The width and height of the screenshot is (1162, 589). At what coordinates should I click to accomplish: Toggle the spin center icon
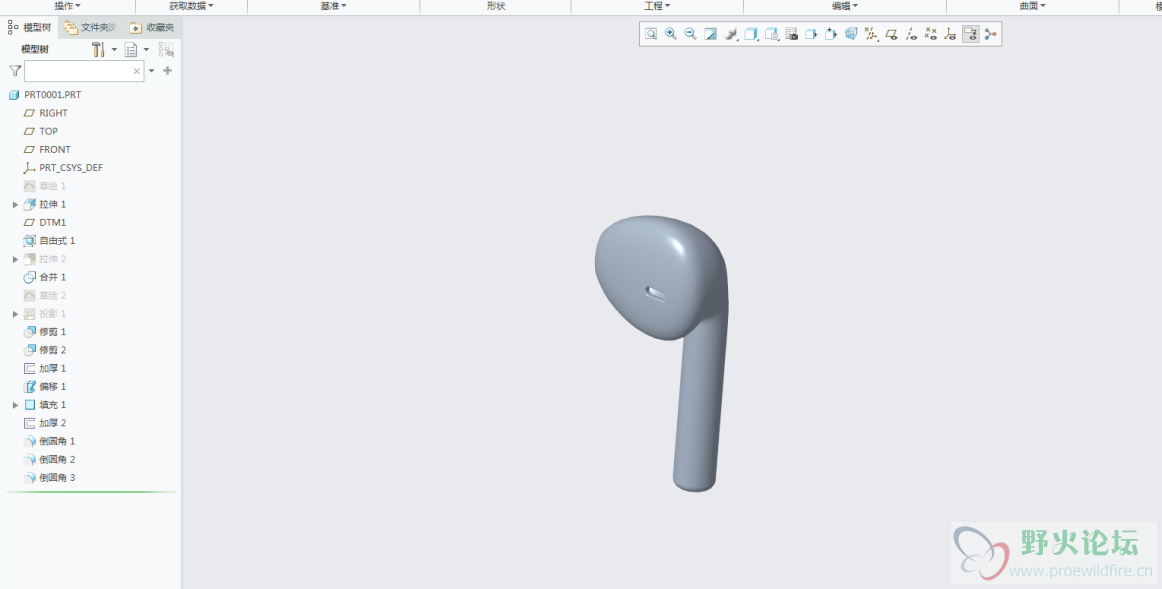tap(991, 34)
